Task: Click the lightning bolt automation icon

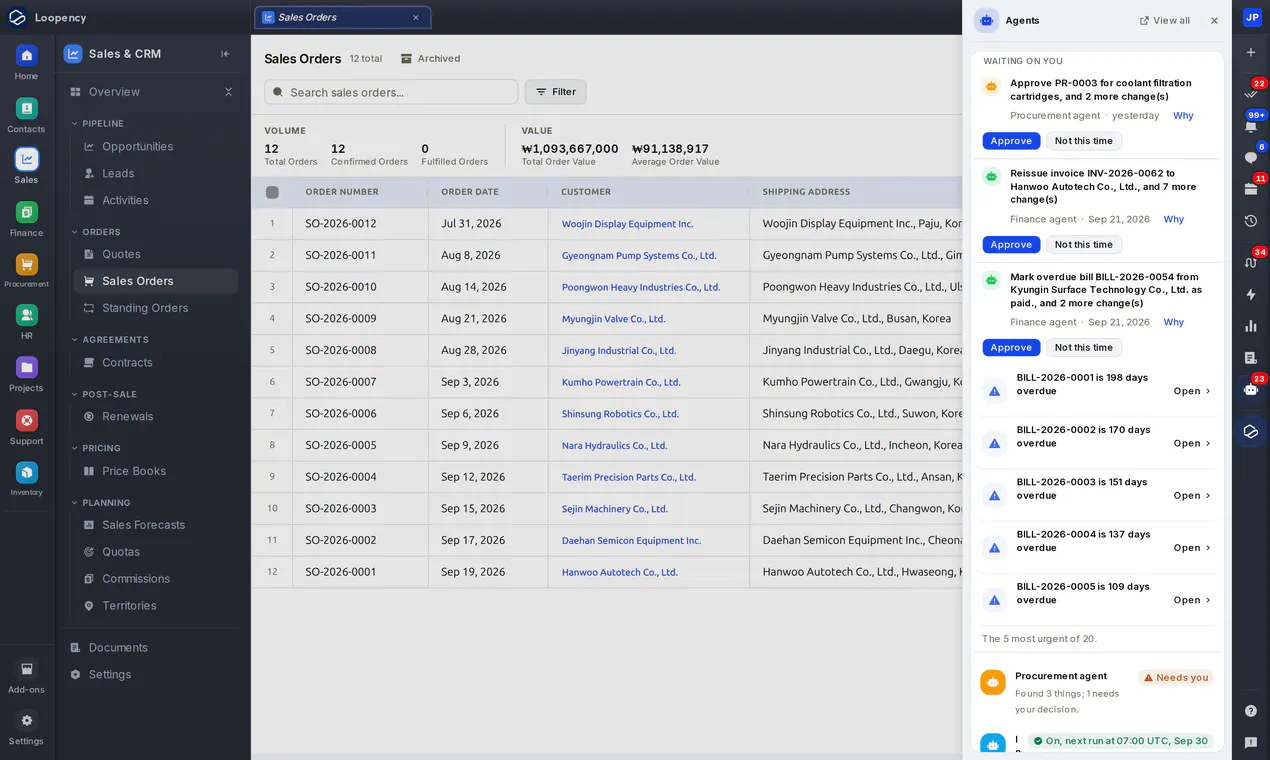Action: coord(1251,294)
